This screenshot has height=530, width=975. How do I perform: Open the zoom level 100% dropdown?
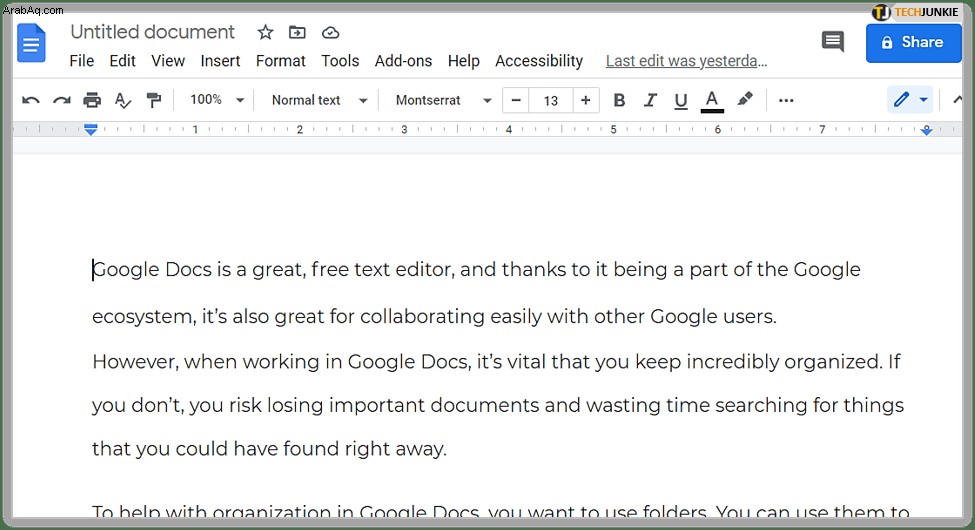(x=217, y=100)
